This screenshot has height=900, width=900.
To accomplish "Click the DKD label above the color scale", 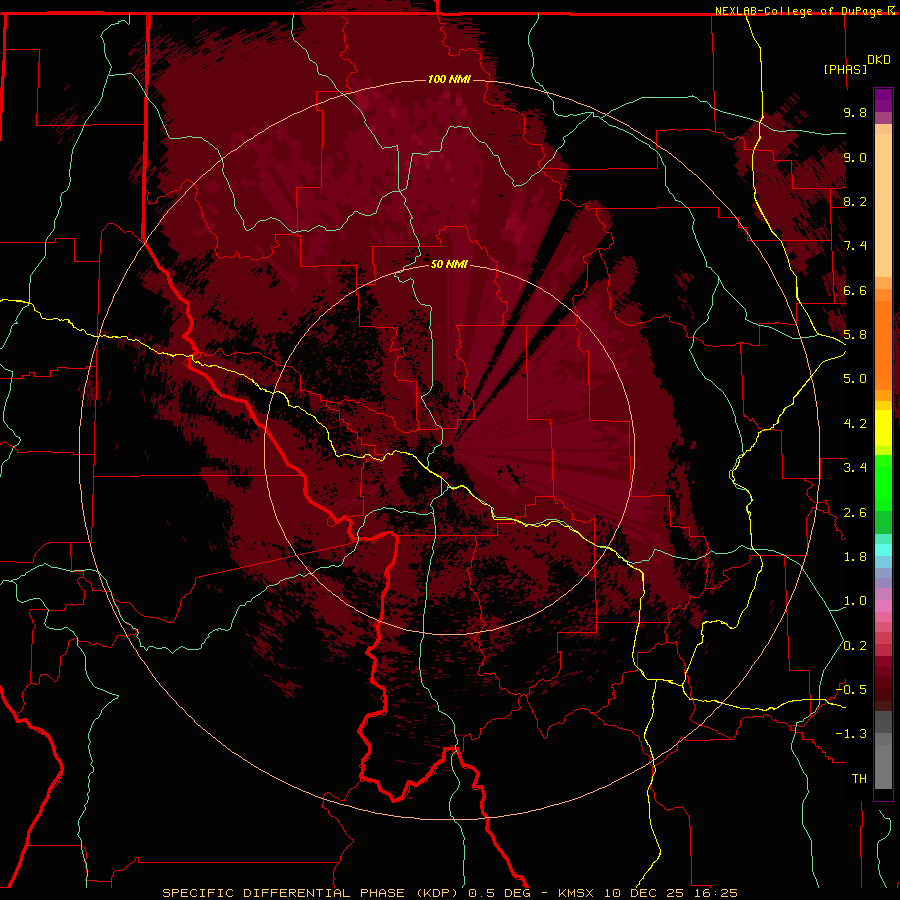I will click(879, 60).
